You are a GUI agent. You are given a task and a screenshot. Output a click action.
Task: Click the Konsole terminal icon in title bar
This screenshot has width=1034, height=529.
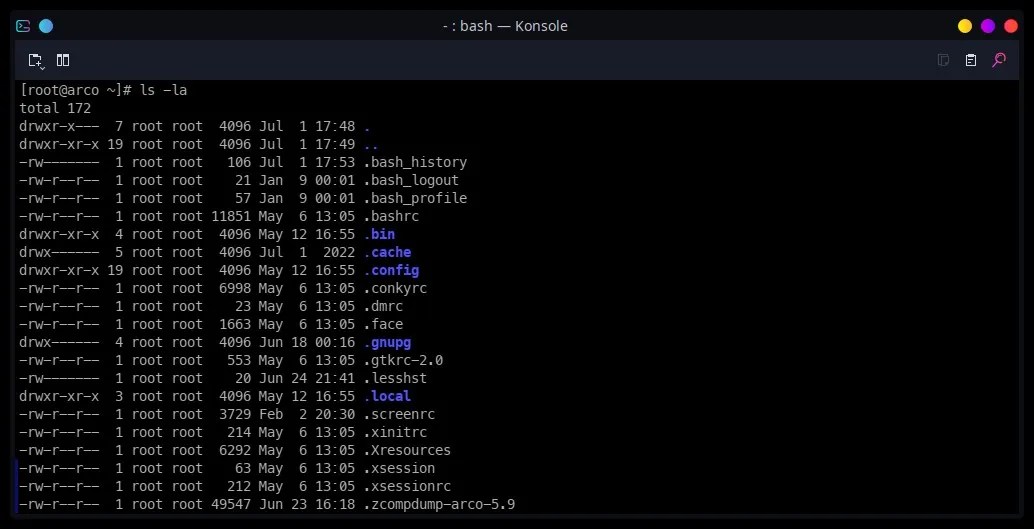pyautogui.click(x=23, y=26)
